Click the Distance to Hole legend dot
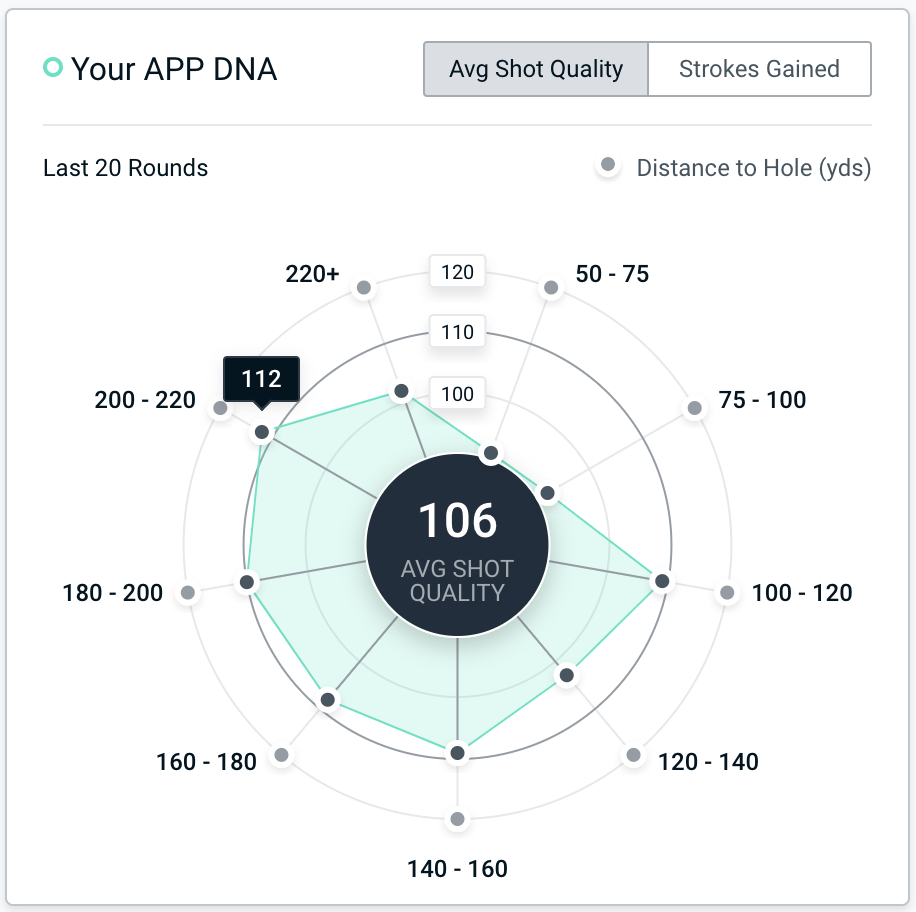The height and width of the screenshot is (912, 916). point(607,167)
